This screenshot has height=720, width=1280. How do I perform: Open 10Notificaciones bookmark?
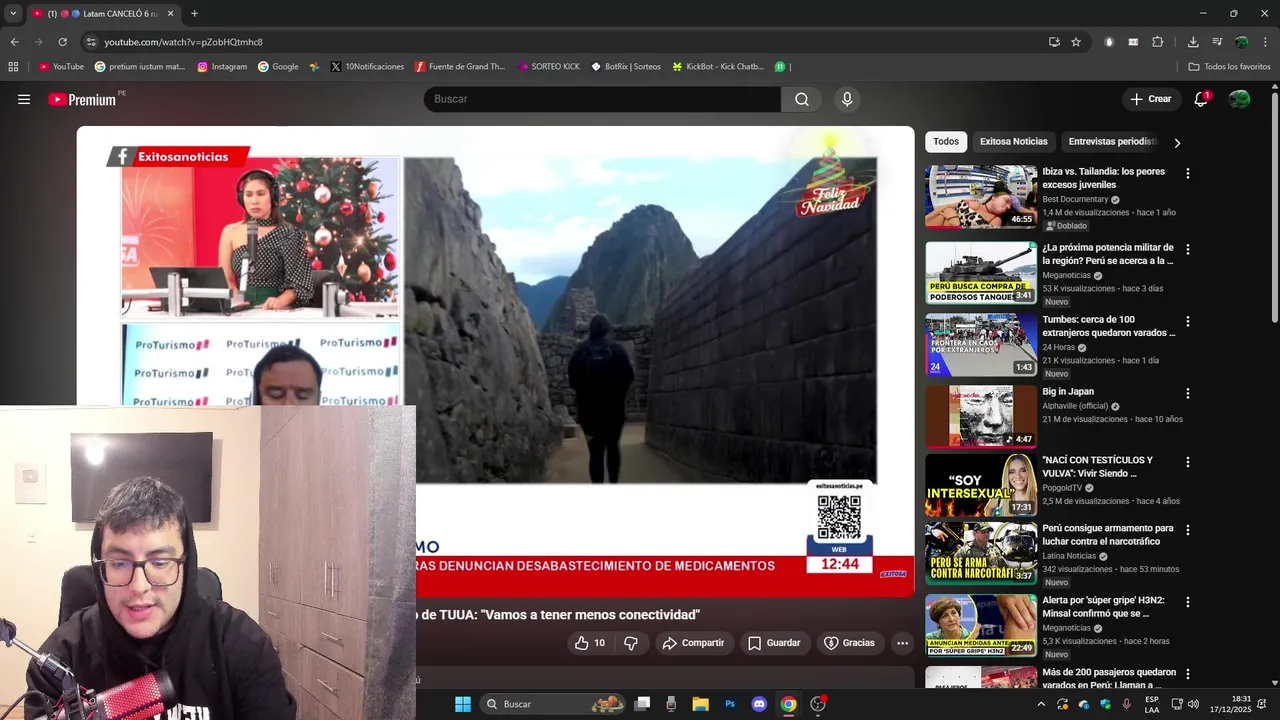click(x=367, y=67)
